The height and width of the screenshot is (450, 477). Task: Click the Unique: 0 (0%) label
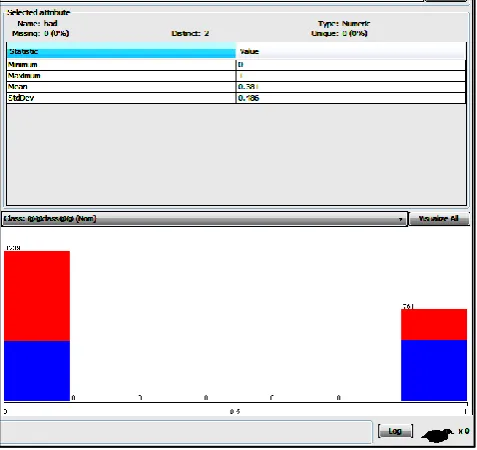click(x=339, y=33)
